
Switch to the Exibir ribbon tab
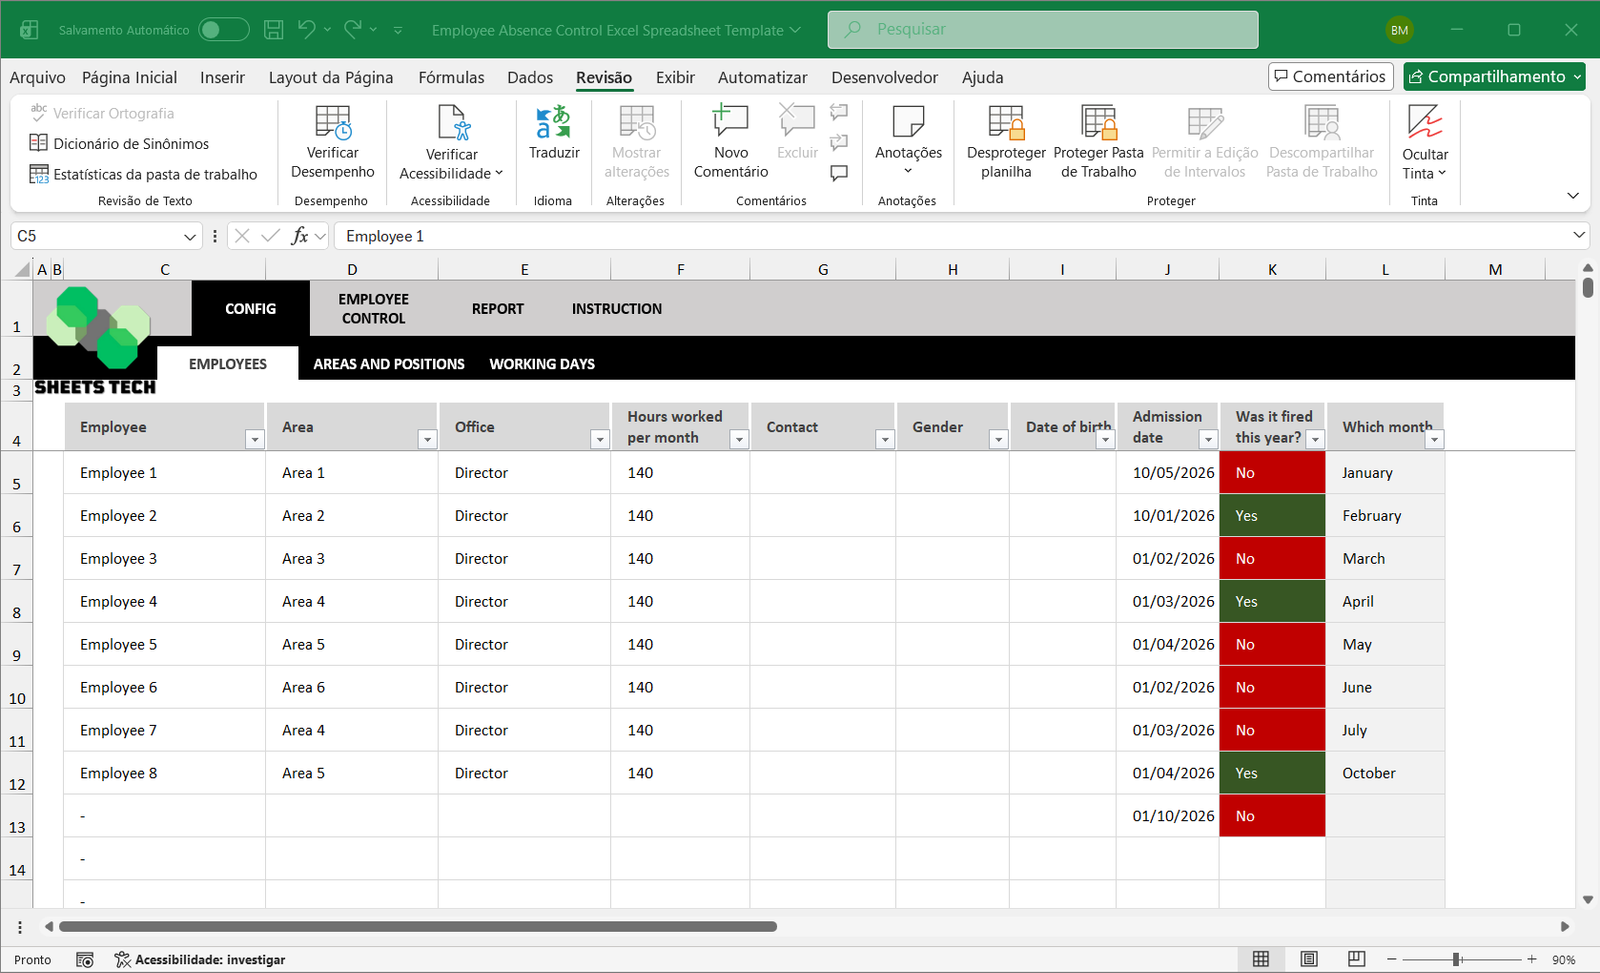pos(675,77)
